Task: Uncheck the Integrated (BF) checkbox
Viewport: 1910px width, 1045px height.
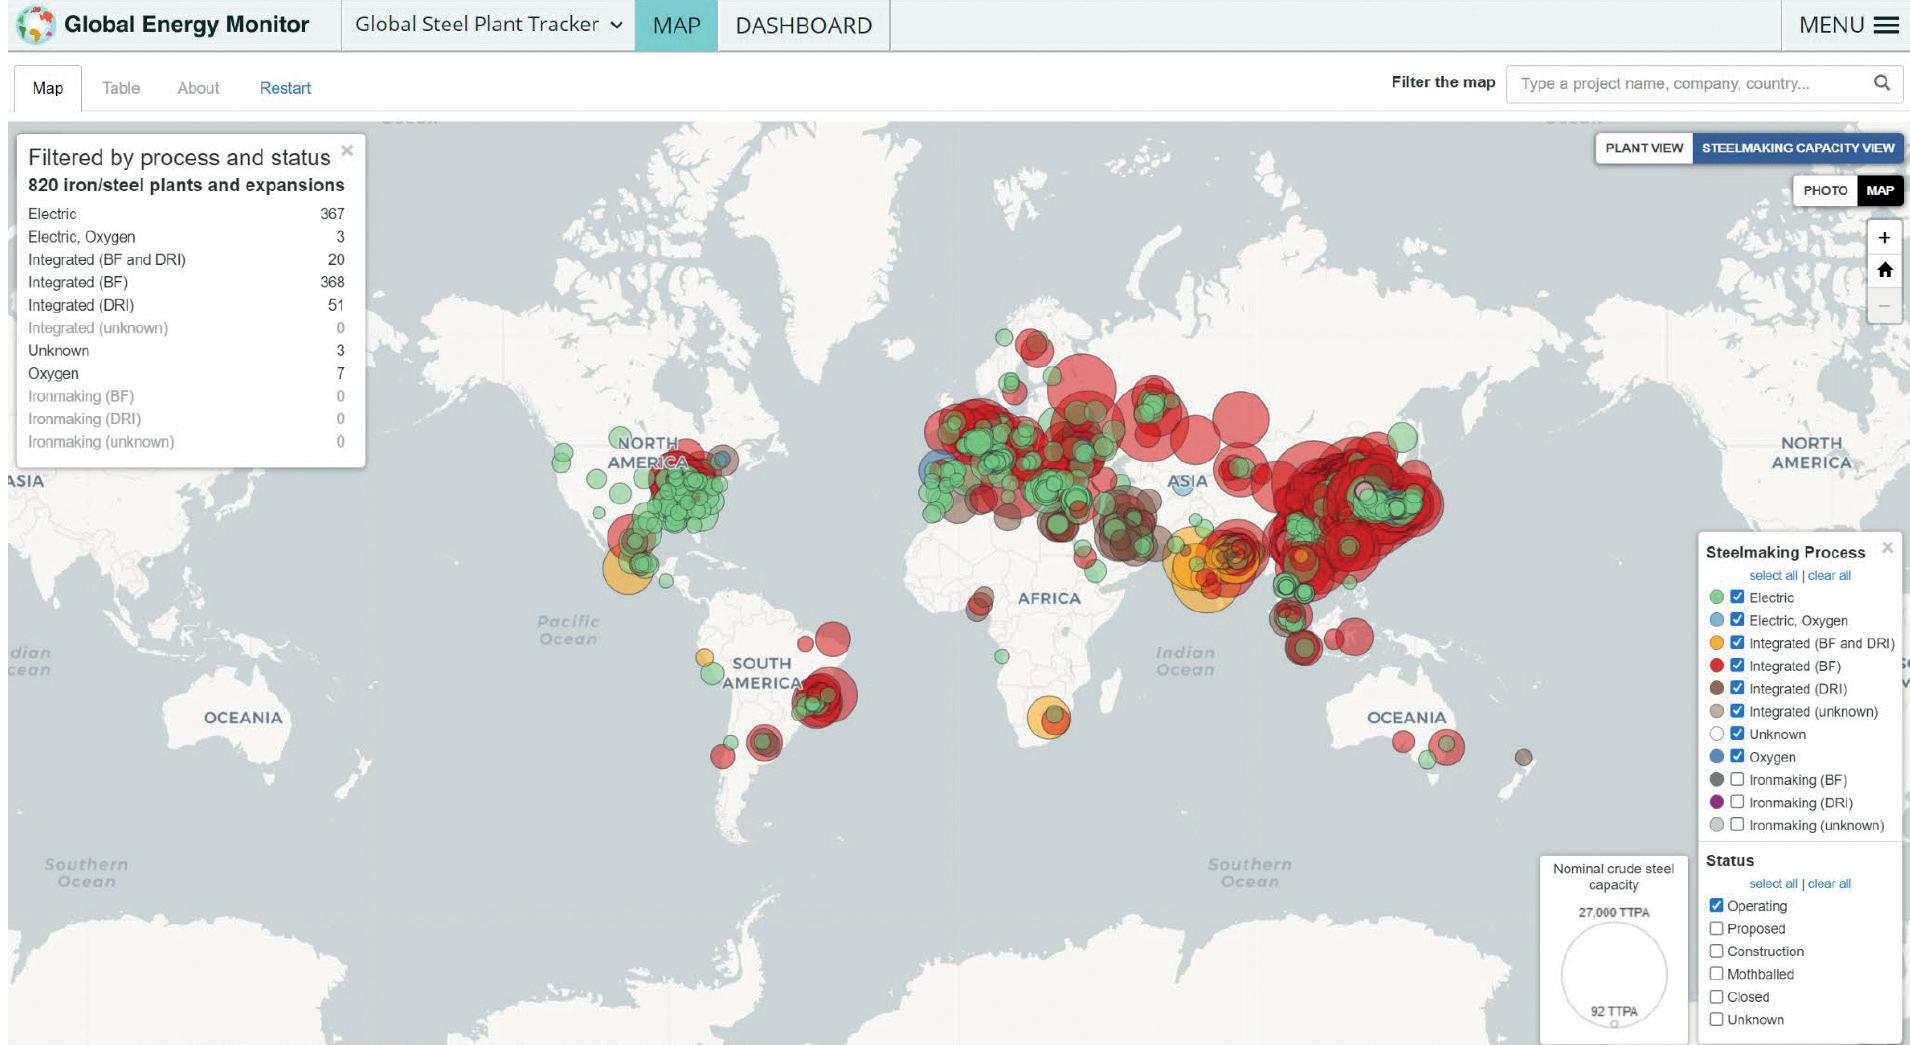Action: click(x=1737, y=665)
